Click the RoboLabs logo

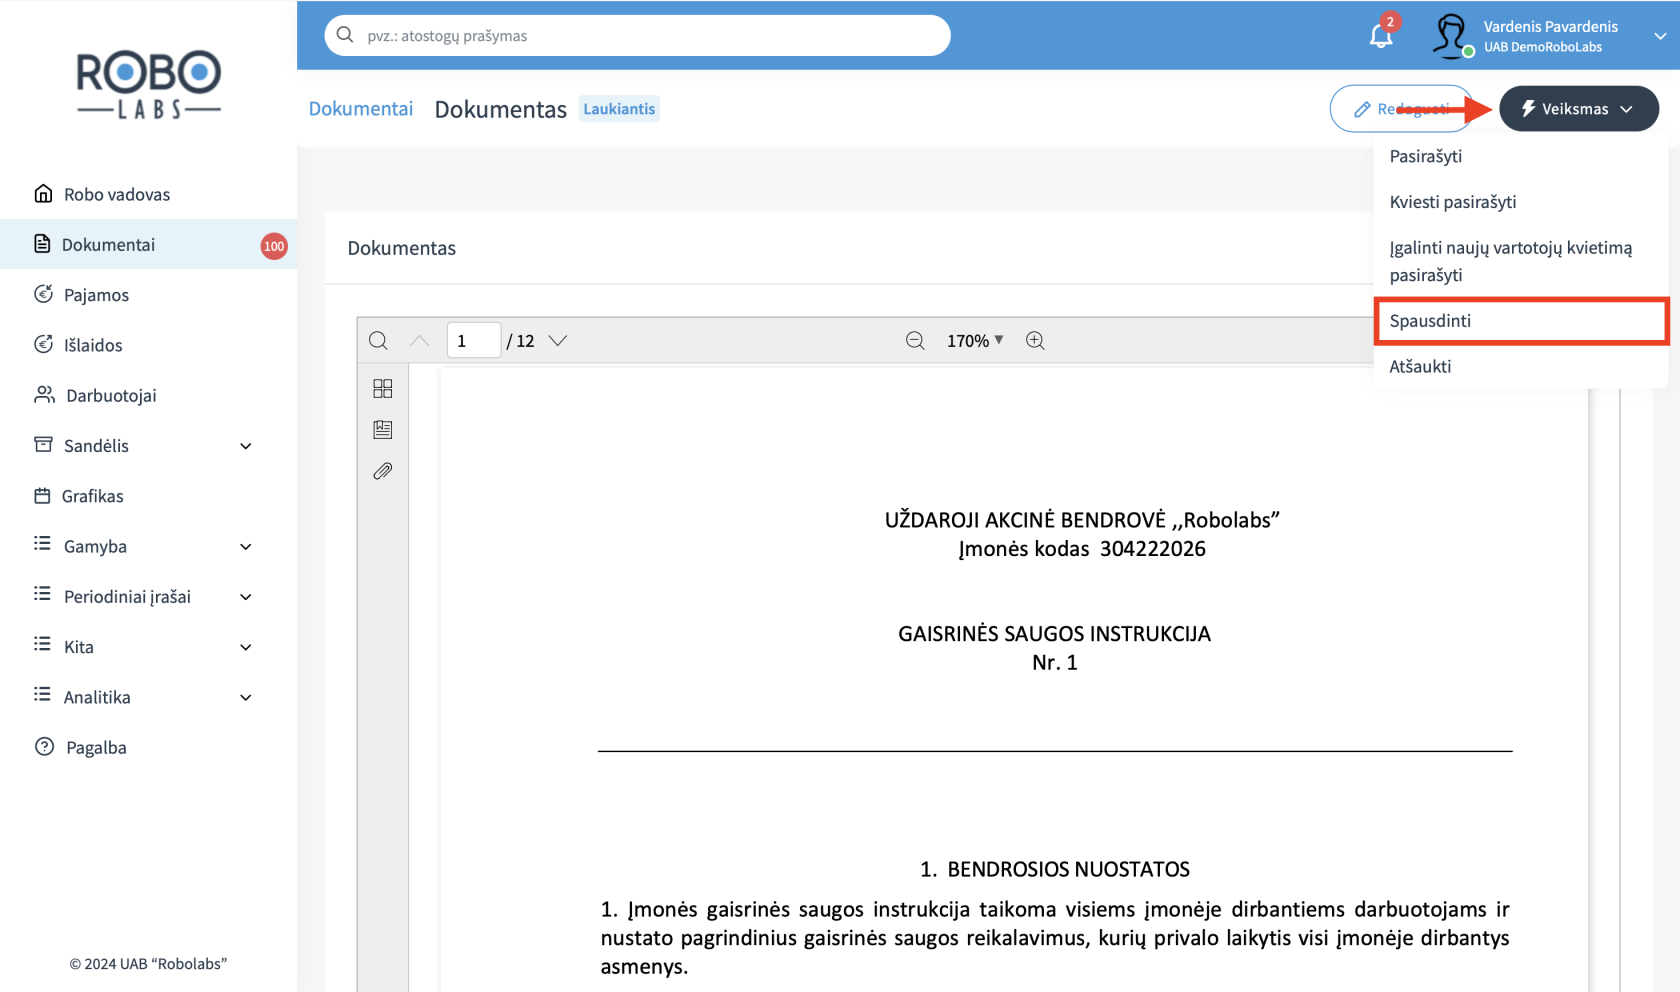pyautogui.click(x=149, y=85)
